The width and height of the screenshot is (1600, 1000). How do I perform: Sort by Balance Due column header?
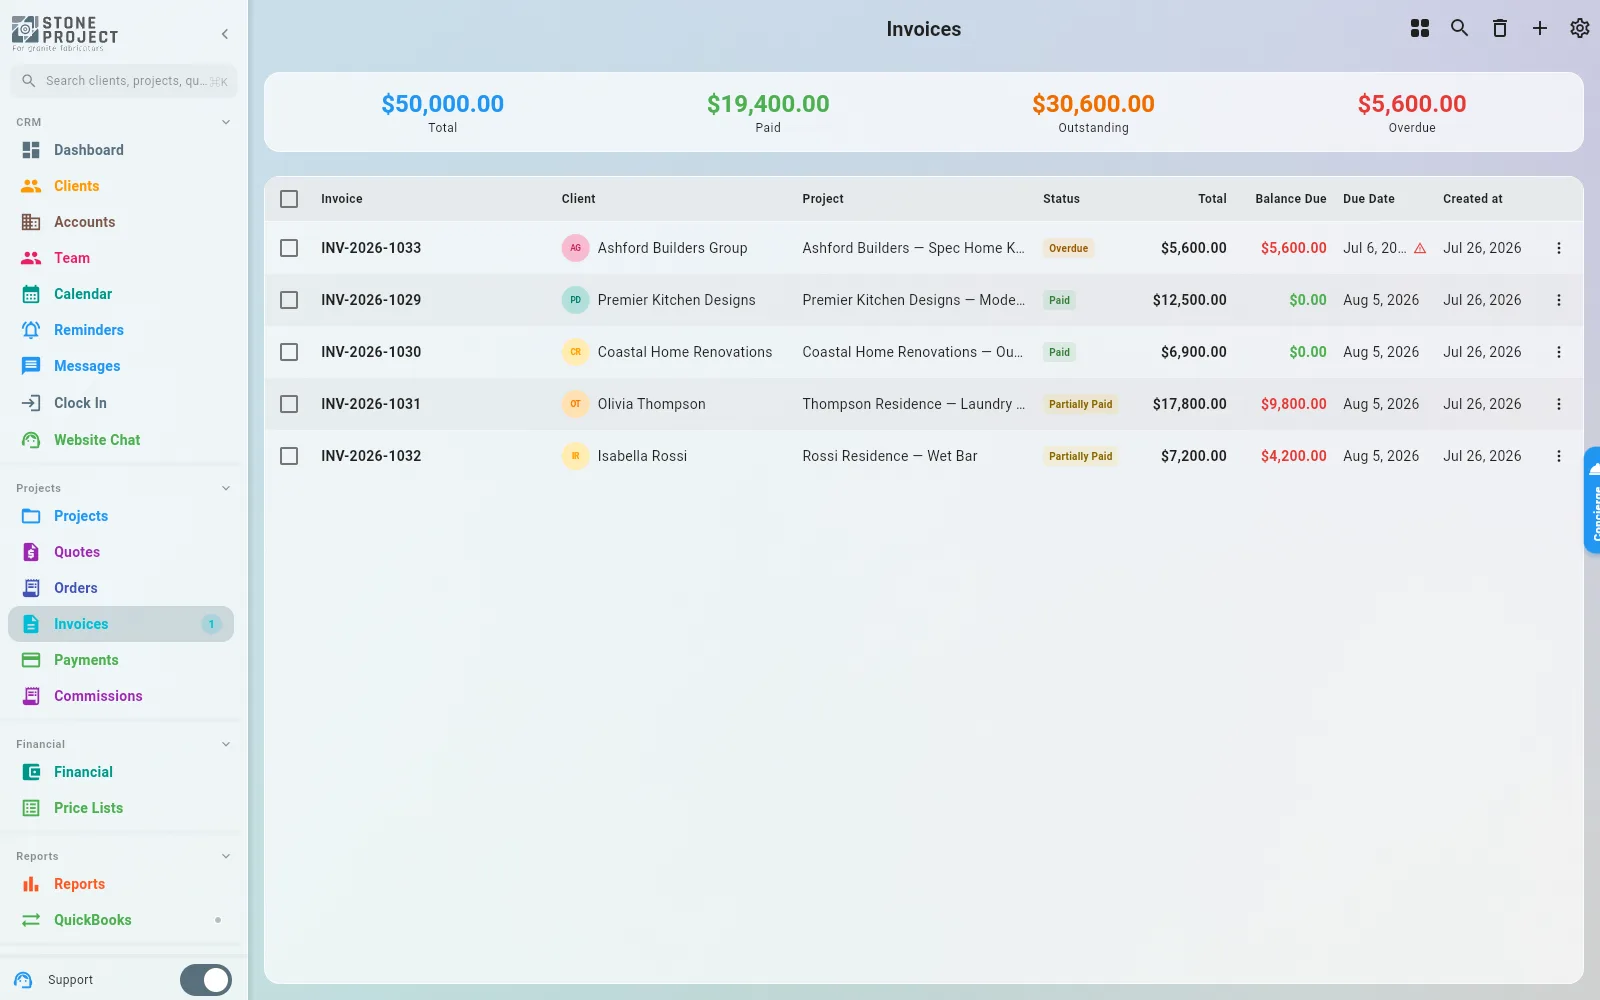point(1290,199)
